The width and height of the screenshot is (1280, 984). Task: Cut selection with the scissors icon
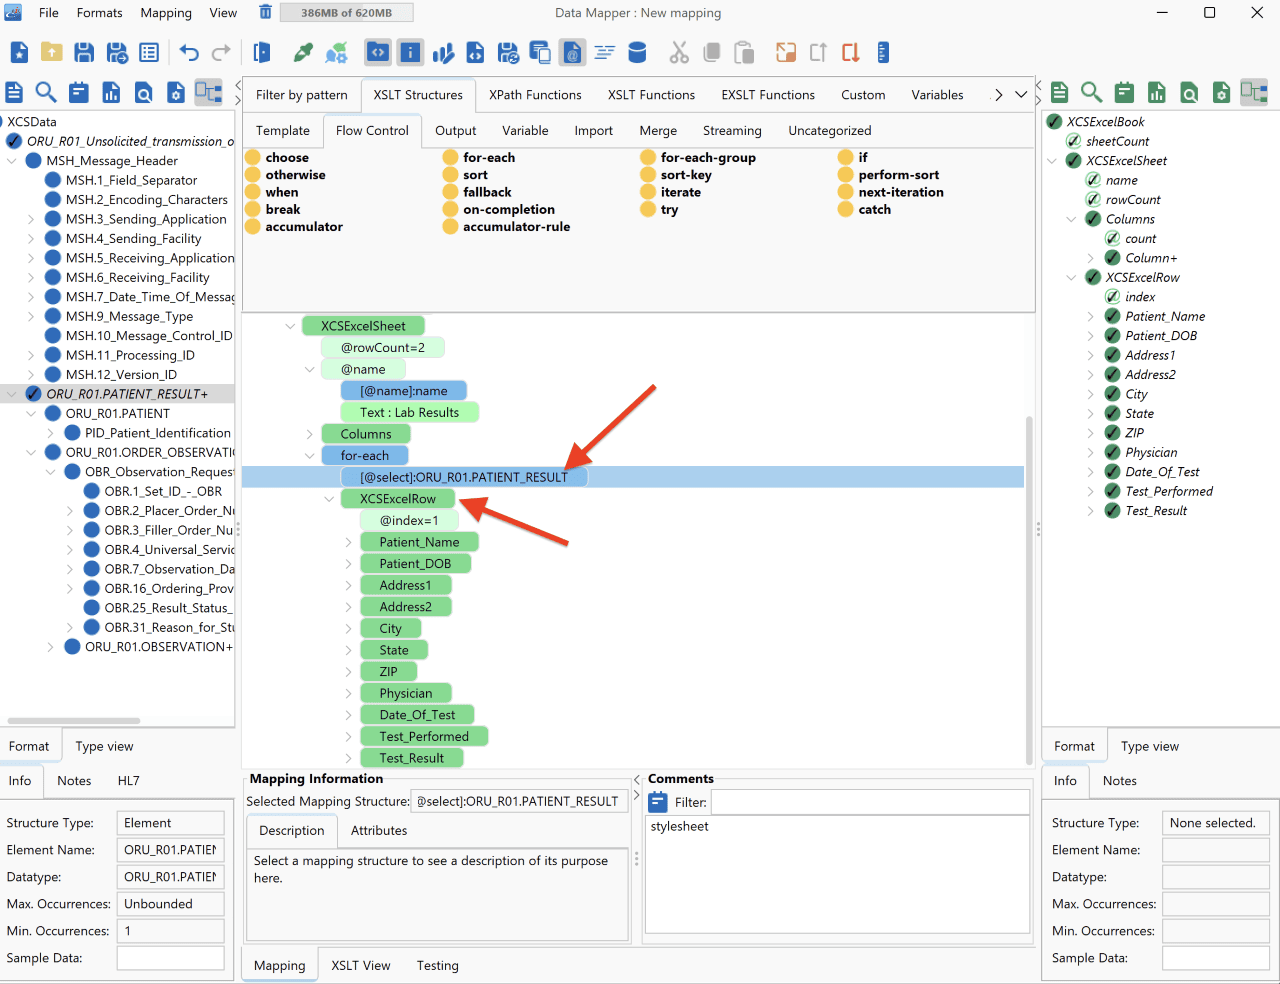point(679,53)
